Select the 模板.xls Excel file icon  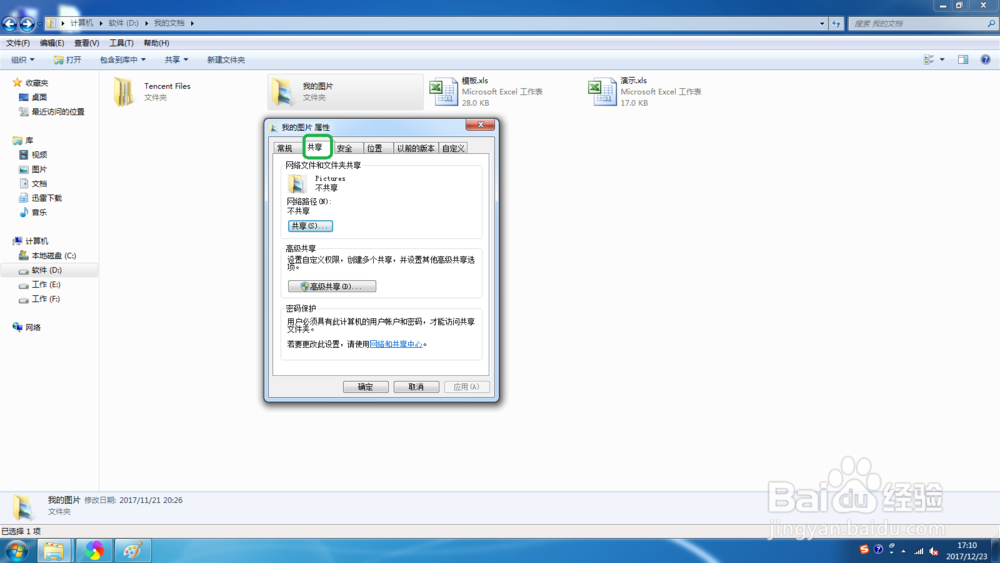443,92
